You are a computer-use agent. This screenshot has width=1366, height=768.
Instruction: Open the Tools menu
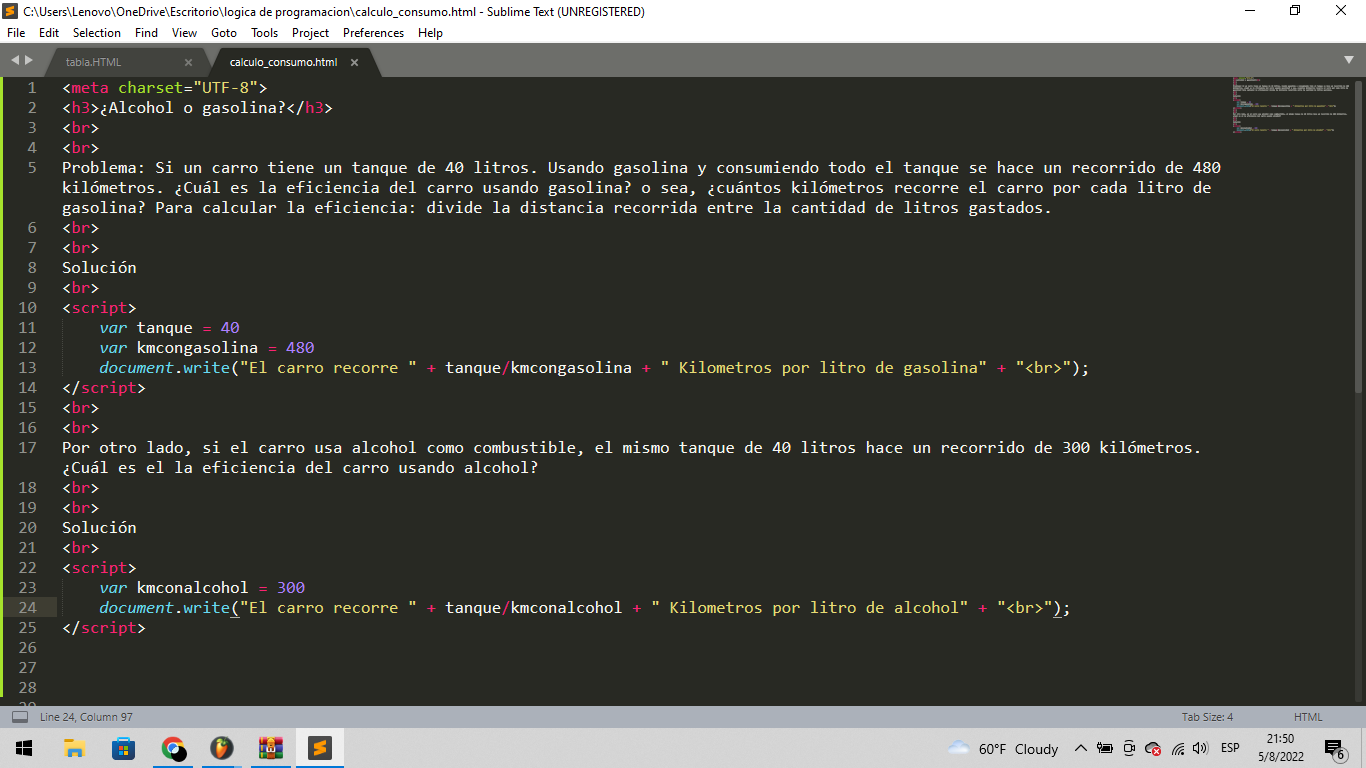coord(265,33)
